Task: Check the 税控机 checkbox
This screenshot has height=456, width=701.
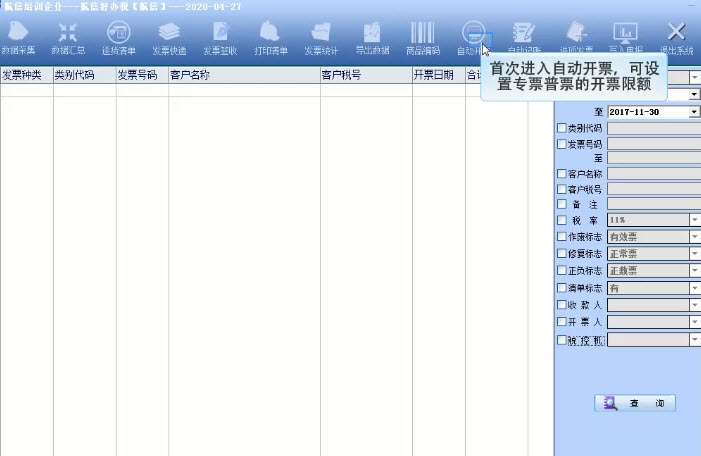Action: [562, 340]
